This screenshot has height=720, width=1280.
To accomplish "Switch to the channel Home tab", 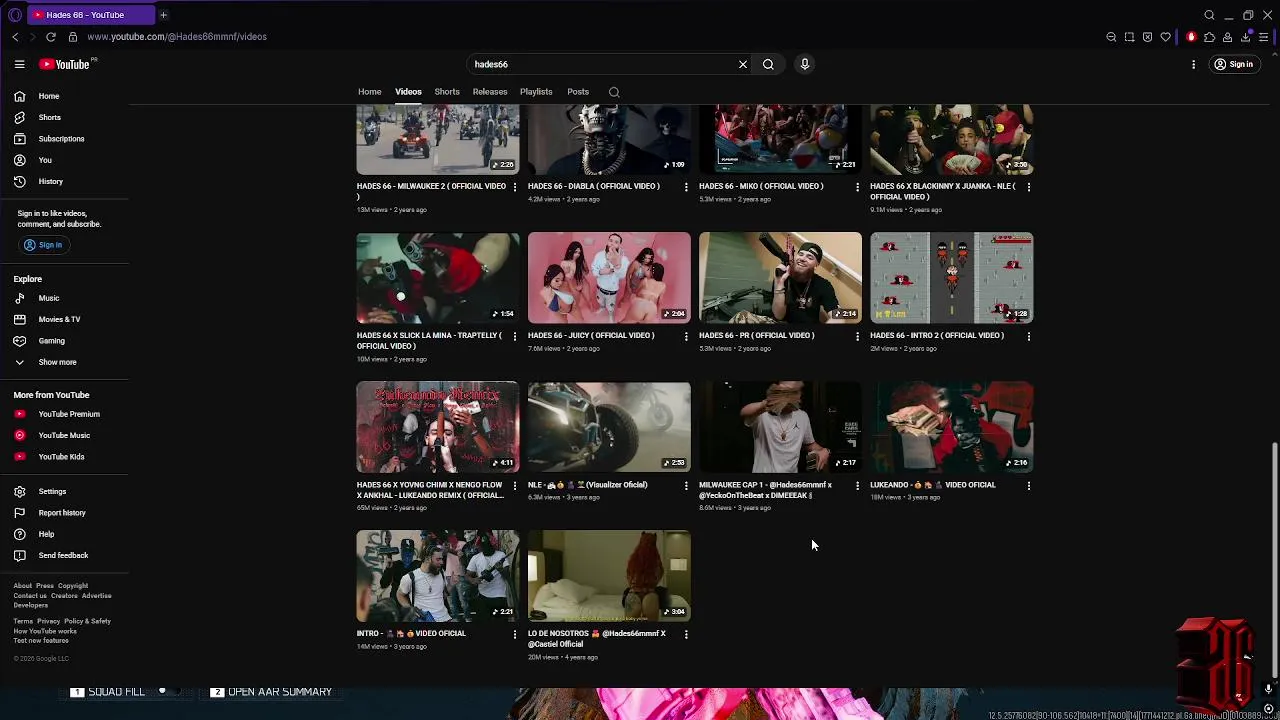I will [x=370, y=92].
